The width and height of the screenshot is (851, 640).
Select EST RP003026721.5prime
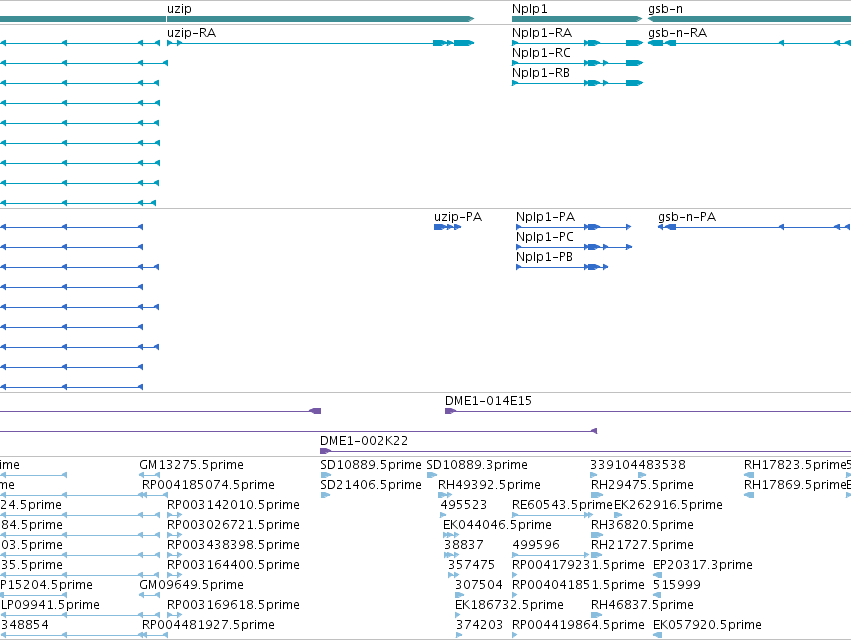click(233, 525)
